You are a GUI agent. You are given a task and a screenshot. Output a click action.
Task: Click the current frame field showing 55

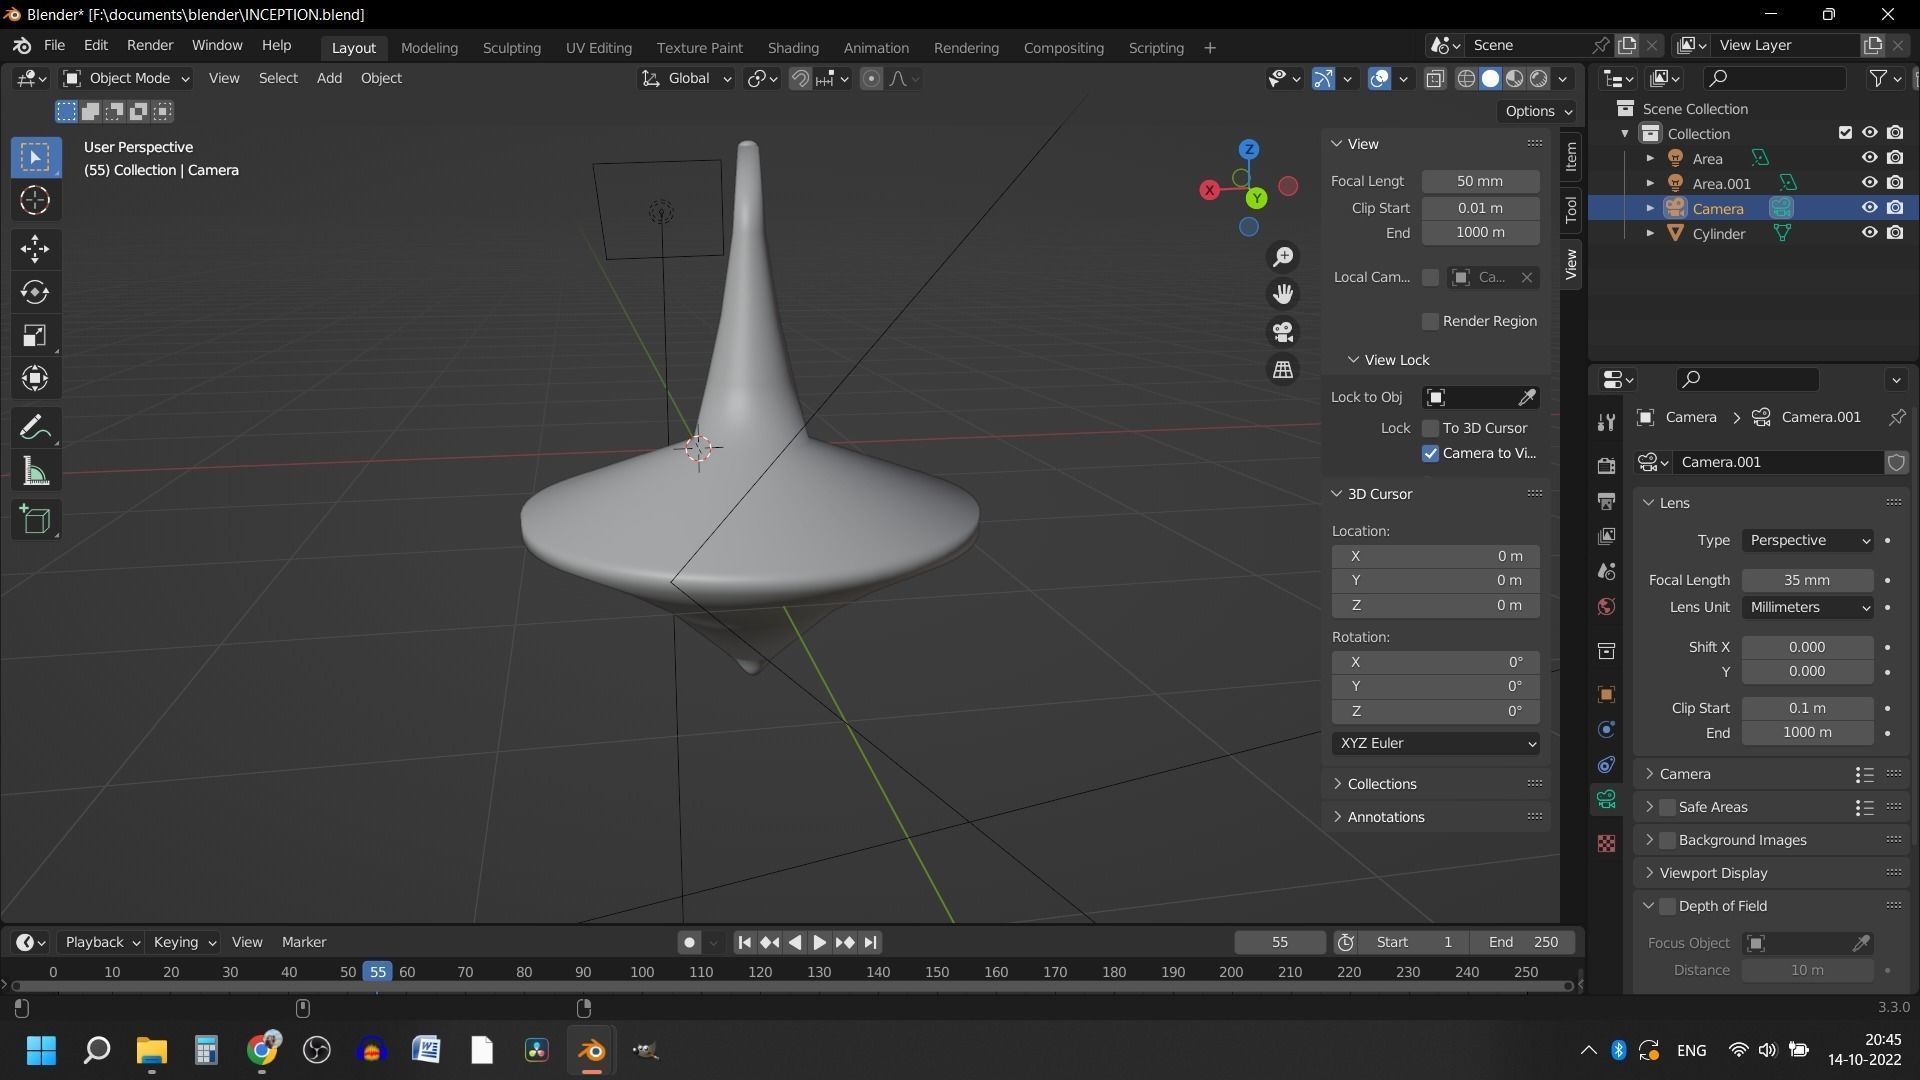(x=1280, y=942)
